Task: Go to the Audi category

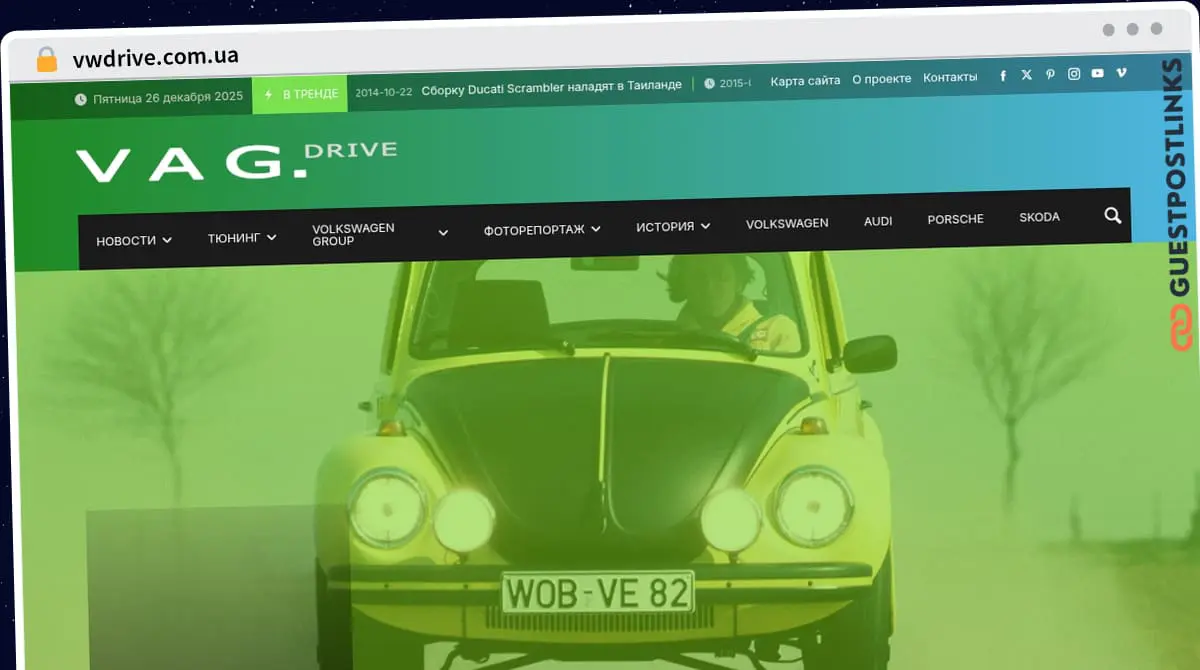Action: coord(878,221)
